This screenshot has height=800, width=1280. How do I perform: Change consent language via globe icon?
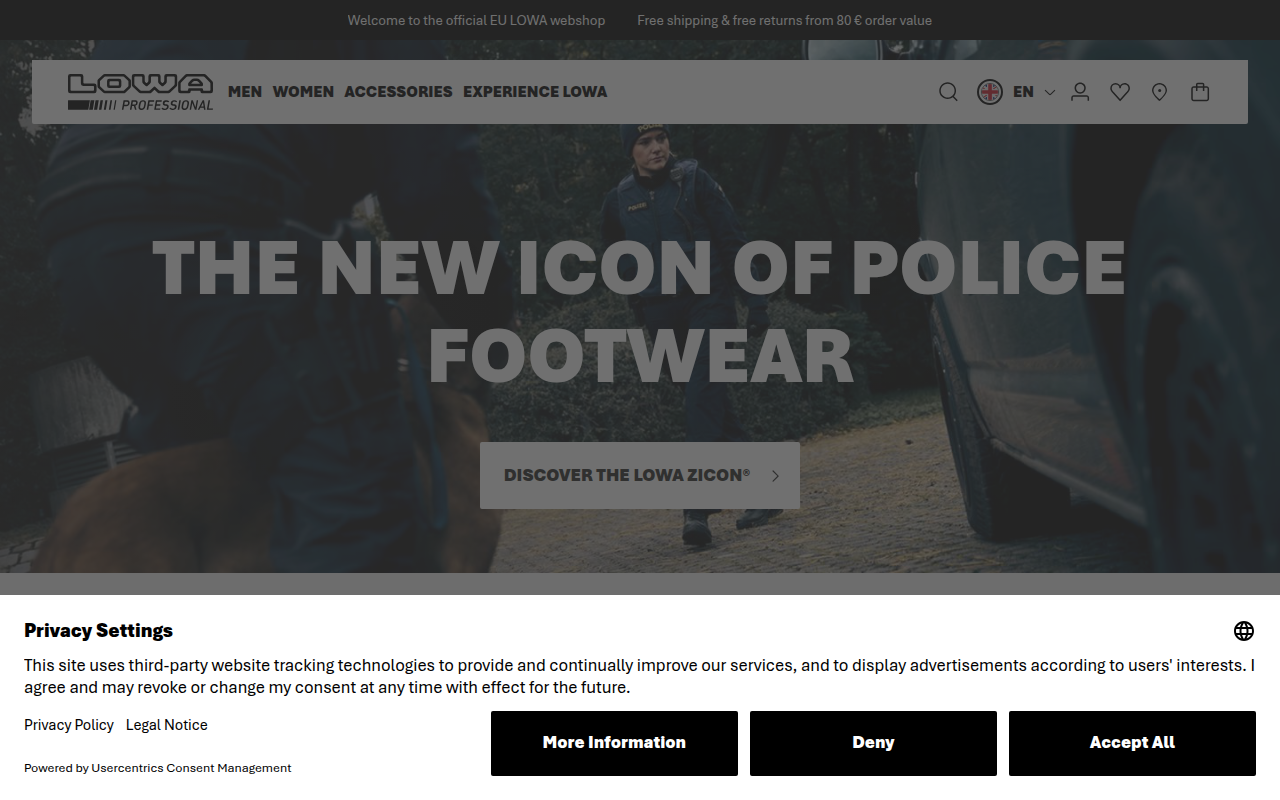tap(1243, 631)
